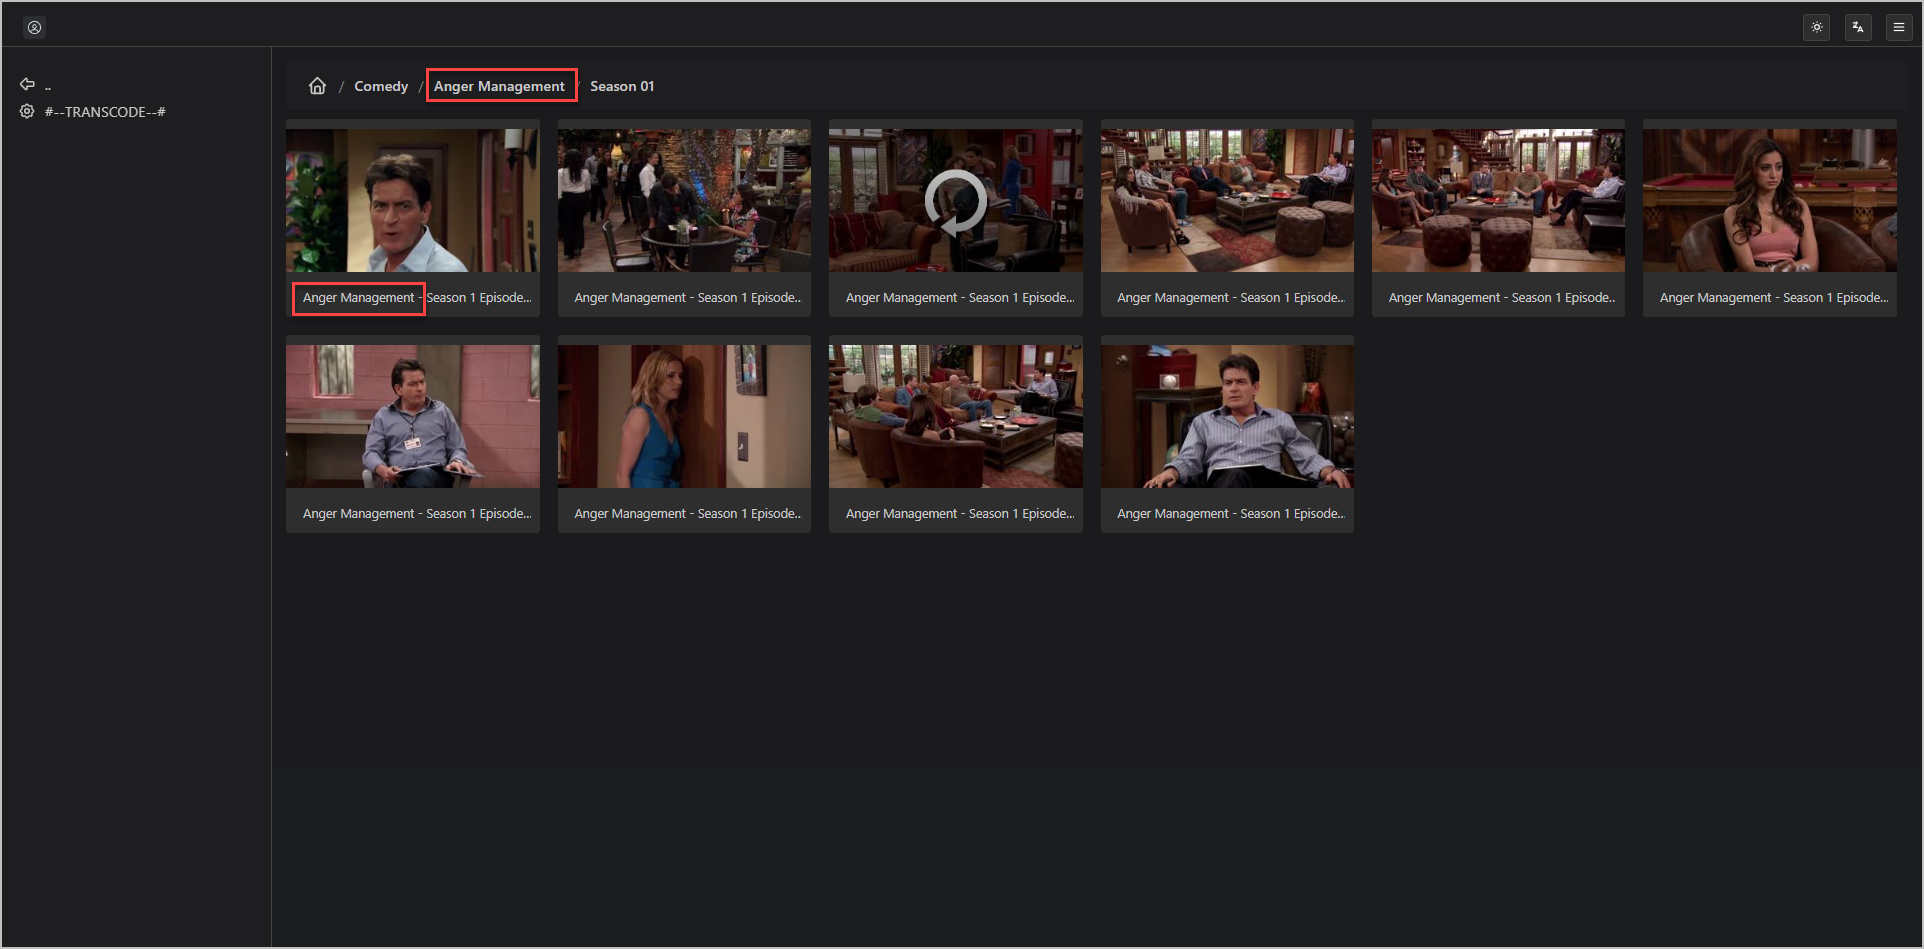Viewport: 1924px width, 949px height.
Task: Click the gear icon beside #--TRANSCODE--#
Action: (x=27, y=112)
